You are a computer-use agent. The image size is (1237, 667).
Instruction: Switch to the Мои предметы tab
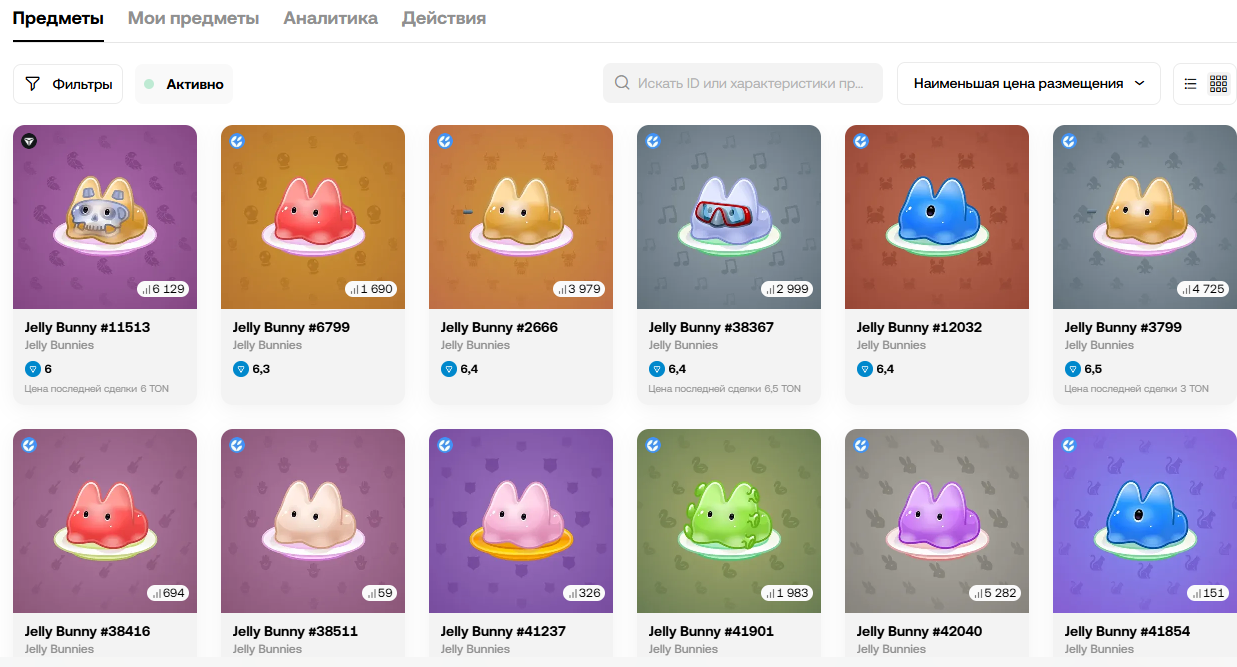[192, 18]
